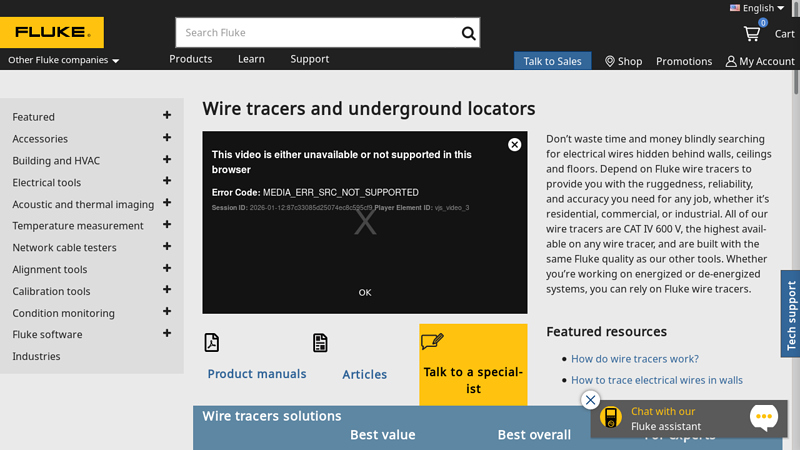Expand the Accessories category
The image size is (800, 450).
(167, 137)
